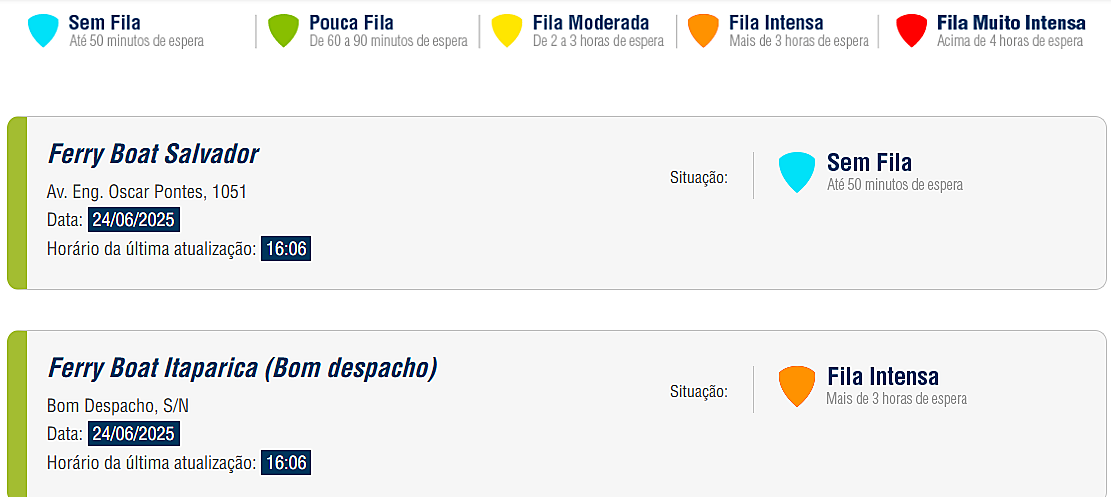Image resolution: width=1111 pixels, height=497 pixels.
Task: Click the red Fila Muito Intensa shield
Action: [911, 30]
